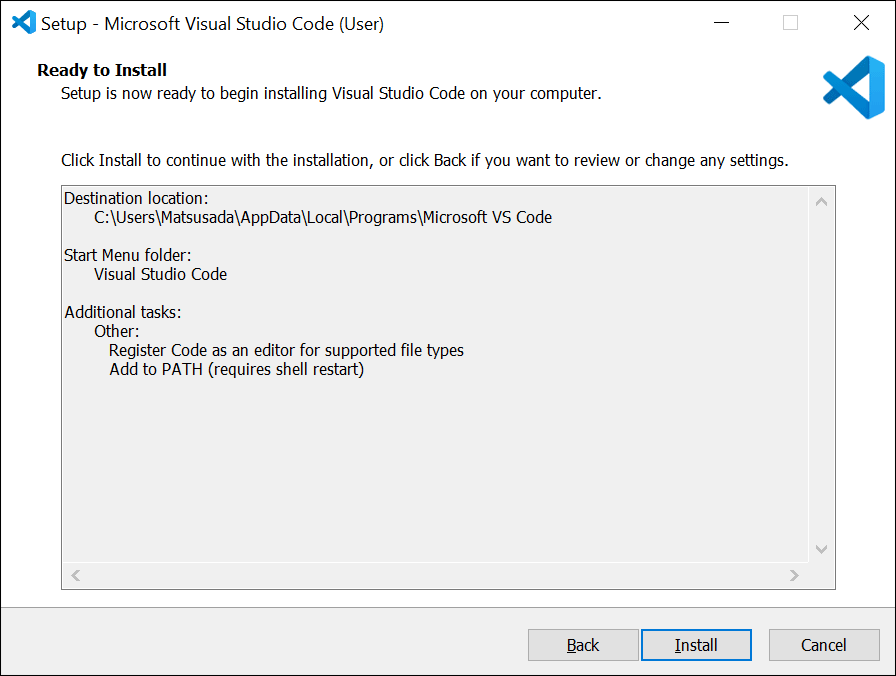The height and width of the screenshot is (676, 896).
Task: Click the horizontal scrollbar right arrow
Action: [x=795, y=575]
